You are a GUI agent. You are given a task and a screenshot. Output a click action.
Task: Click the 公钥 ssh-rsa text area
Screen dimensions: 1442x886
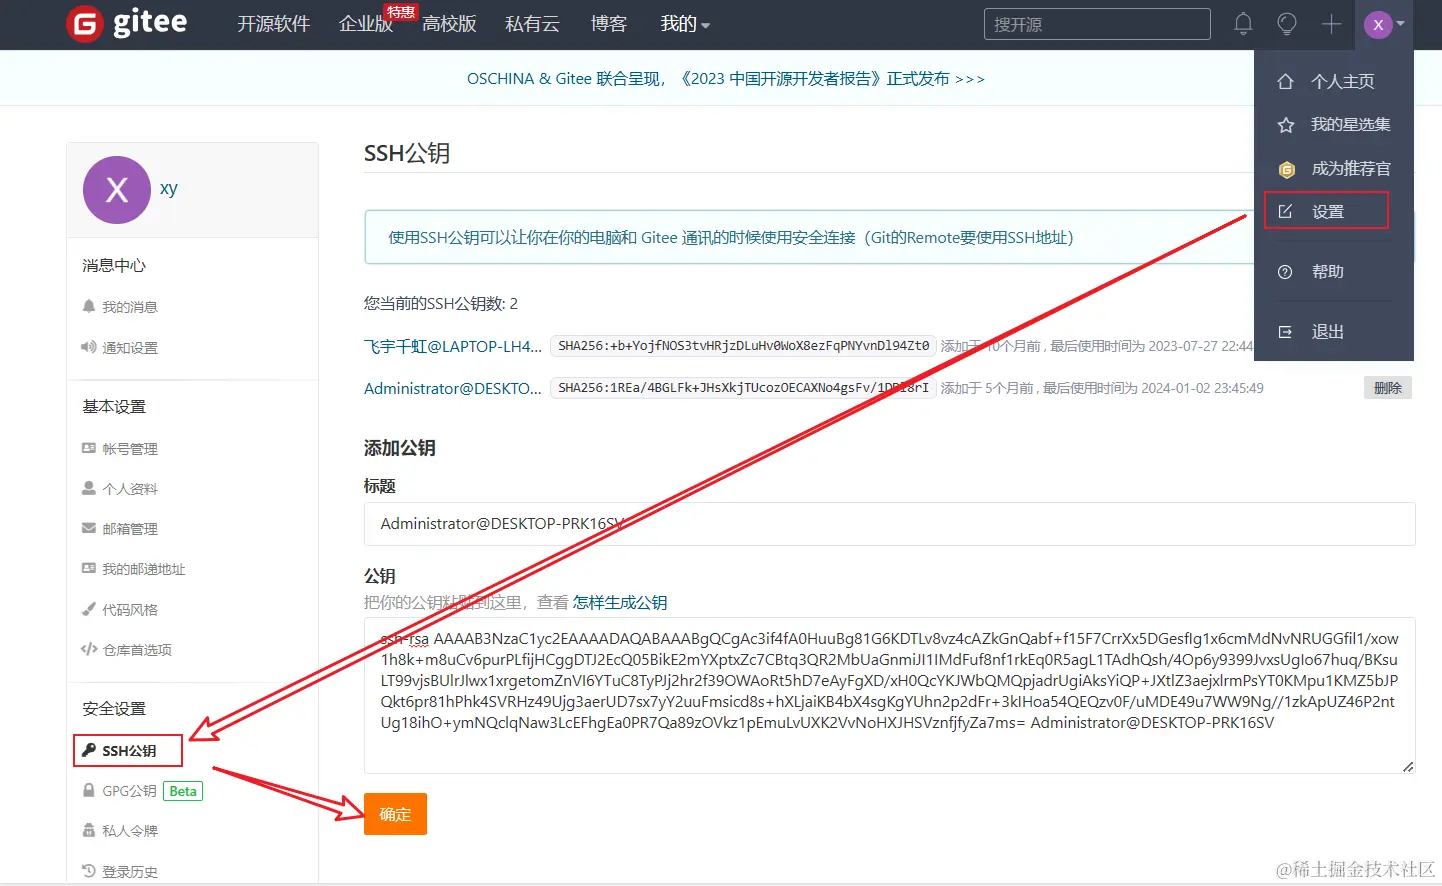(x=890, y=695)
